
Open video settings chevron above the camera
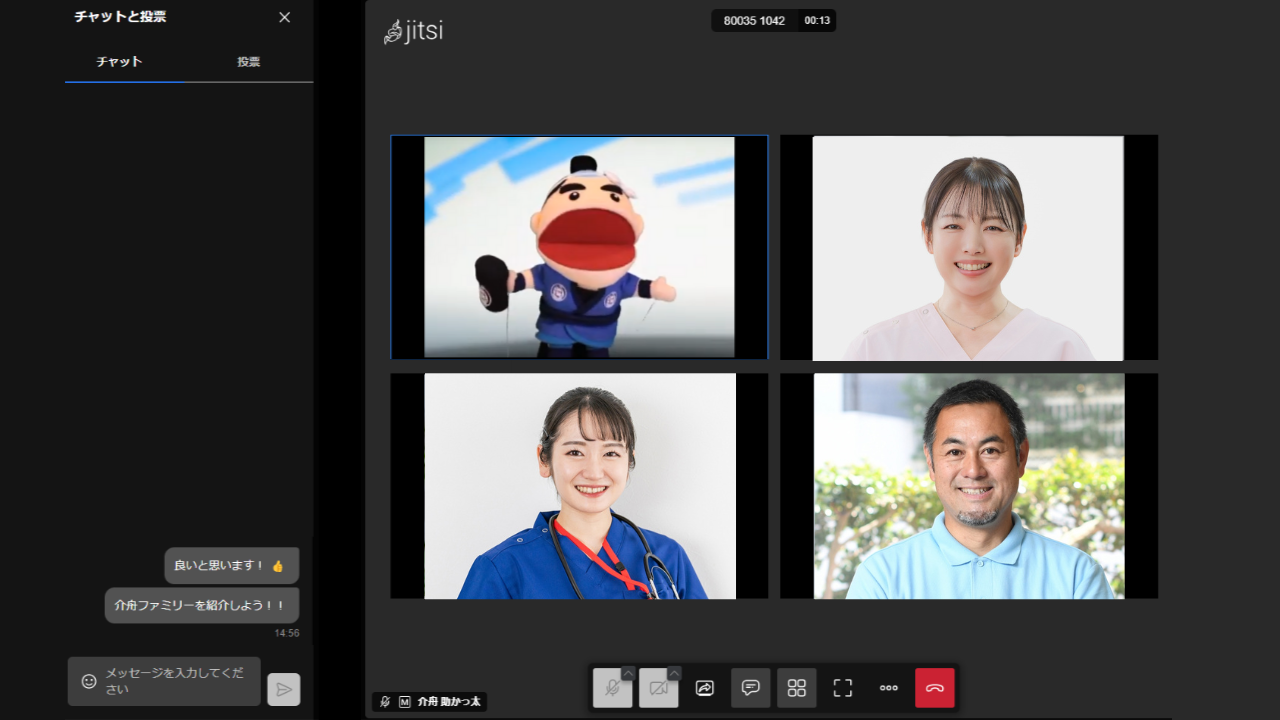tap(673, 674)
